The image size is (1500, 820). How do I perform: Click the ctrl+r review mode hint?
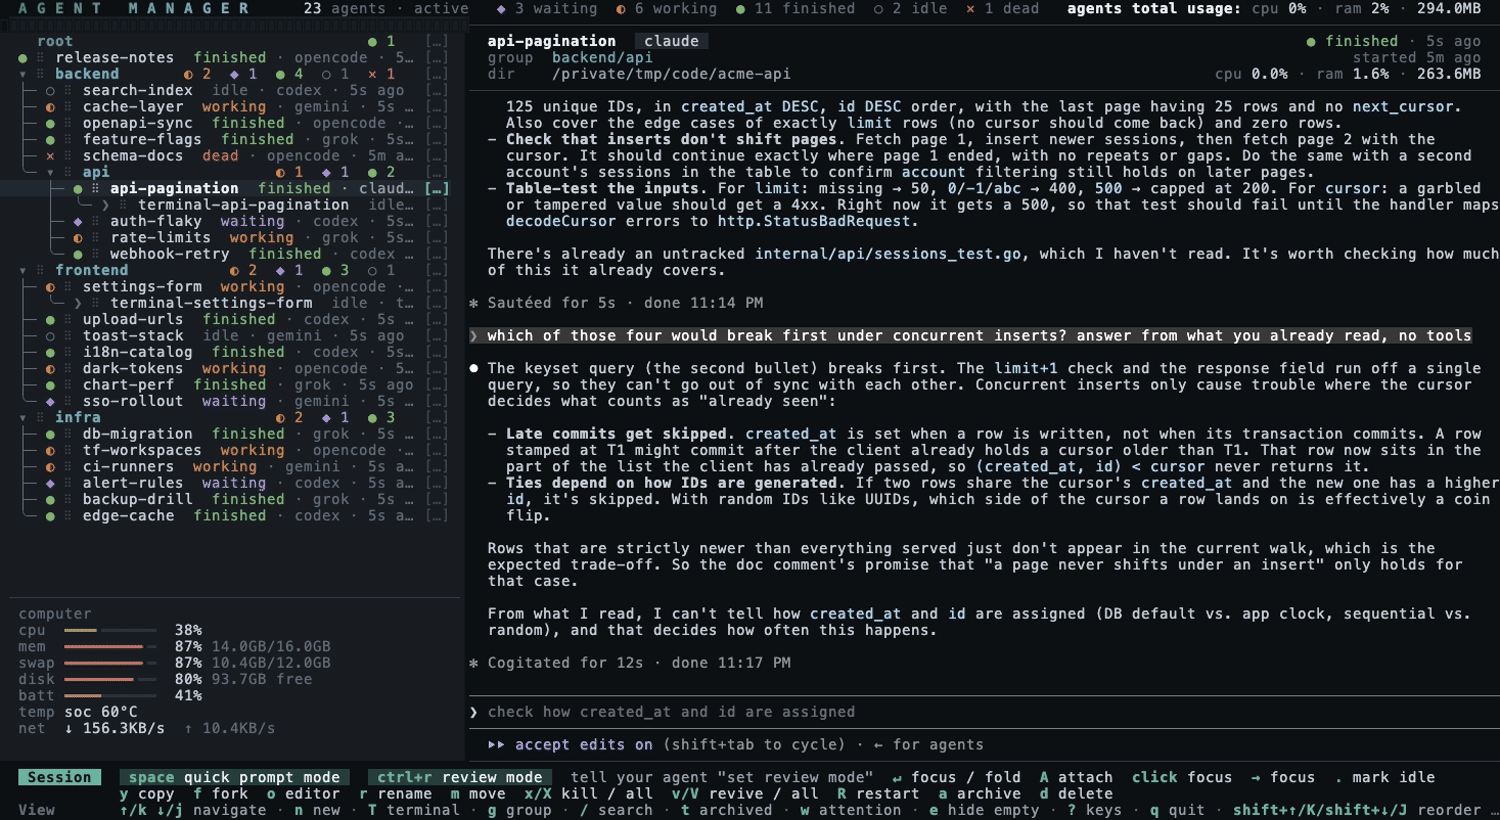tap(459, 777)
